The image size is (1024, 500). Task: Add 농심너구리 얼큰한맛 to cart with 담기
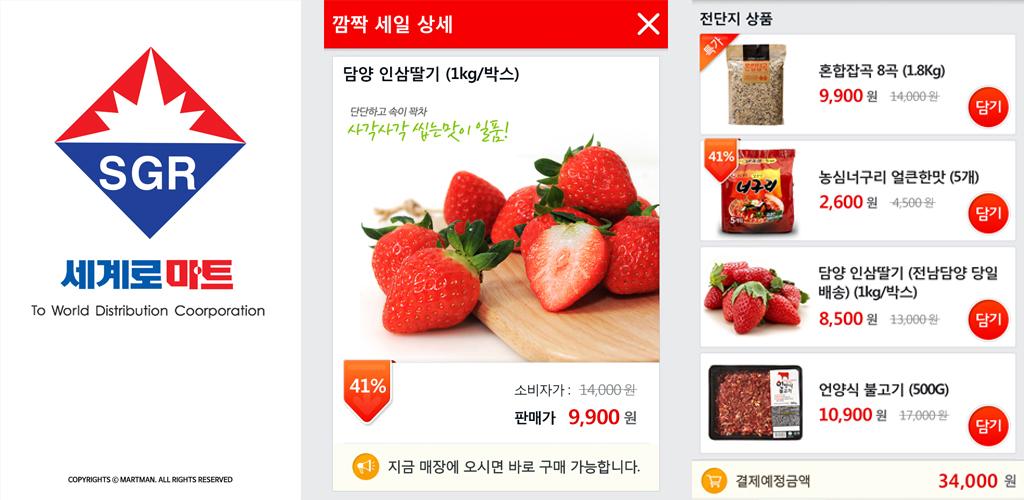pyautogui.click(x=988, y=213)
